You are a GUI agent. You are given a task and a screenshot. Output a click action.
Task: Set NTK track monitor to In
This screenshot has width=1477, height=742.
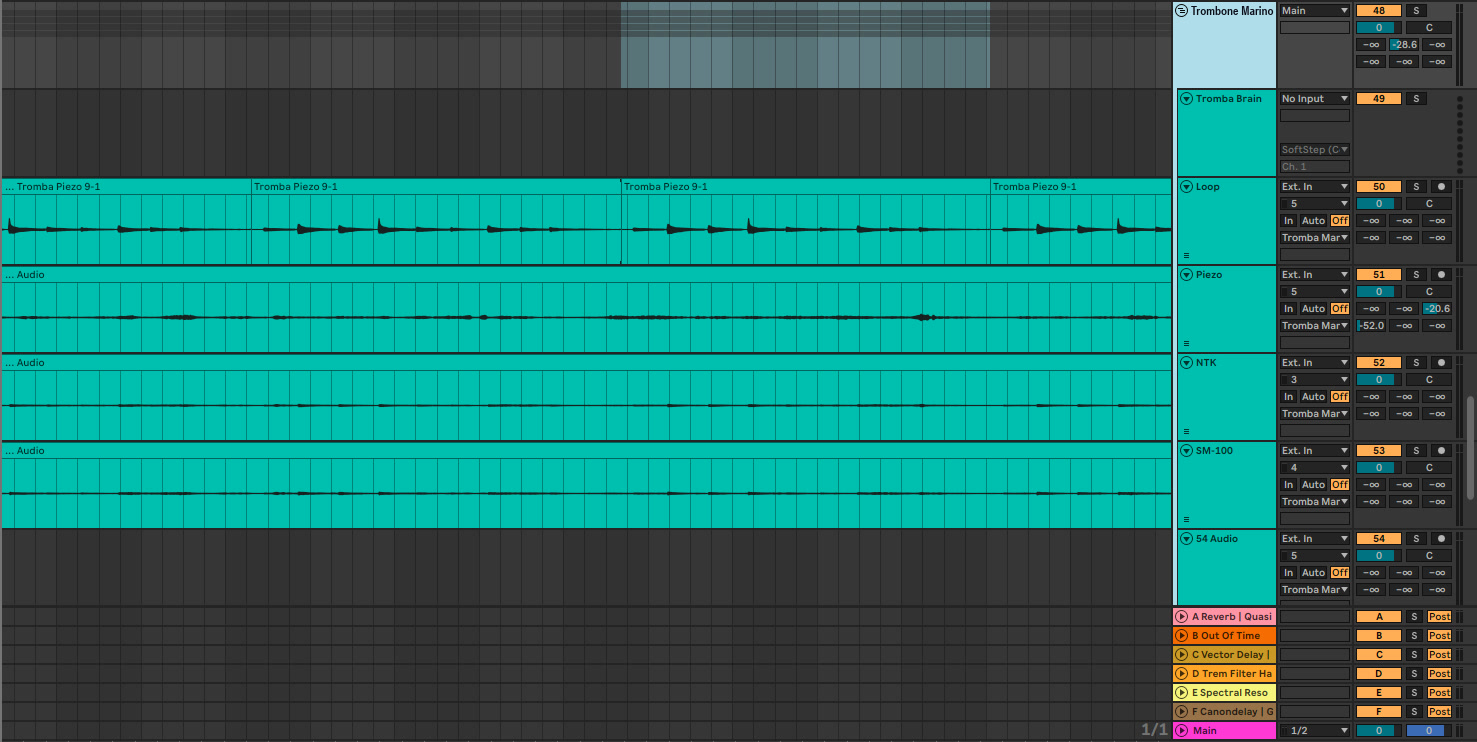click(1288, 397)
